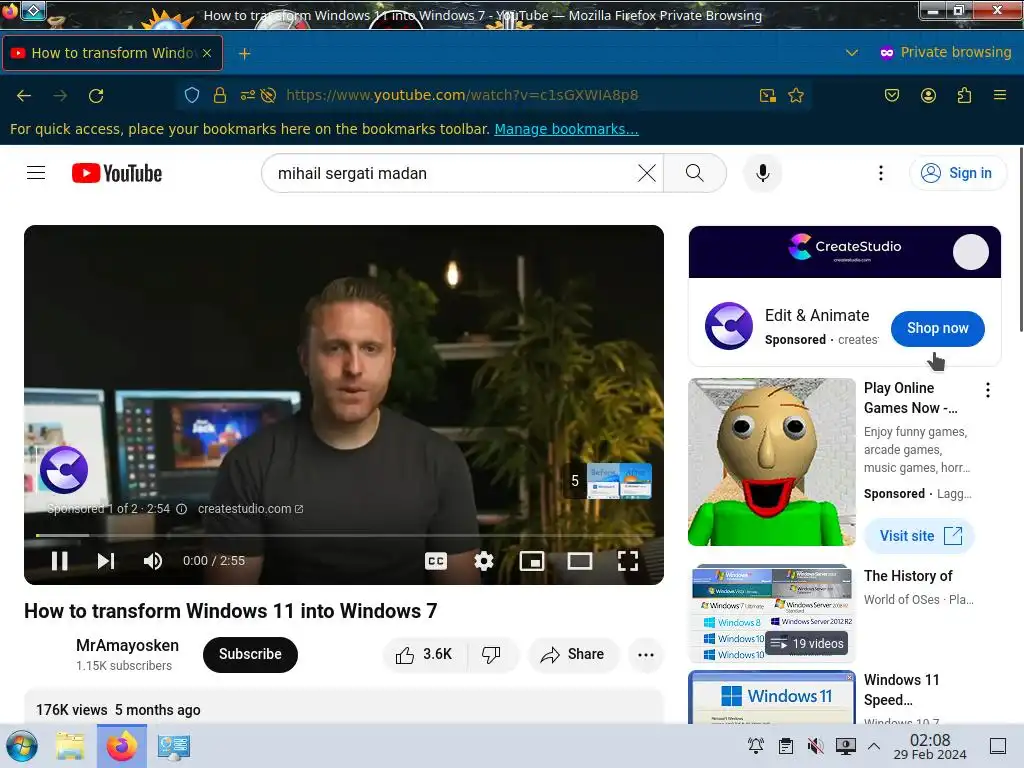Open the CreateStudio ad banner
The image size is (1024, 768).
[844, 252]
